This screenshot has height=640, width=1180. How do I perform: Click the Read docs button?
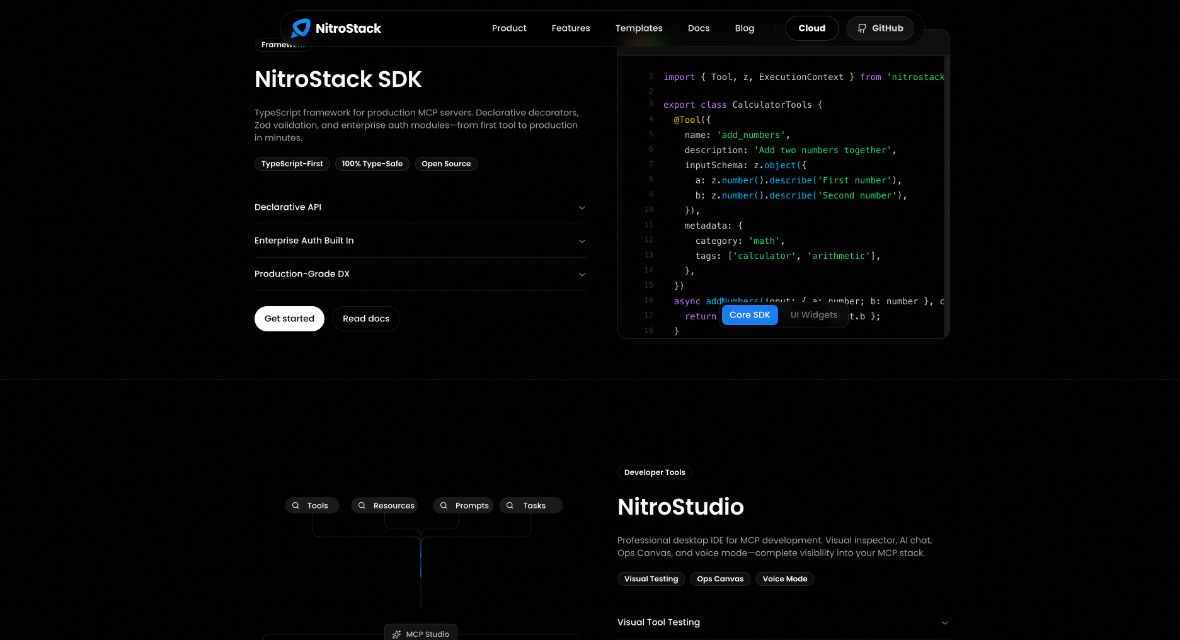366,318
